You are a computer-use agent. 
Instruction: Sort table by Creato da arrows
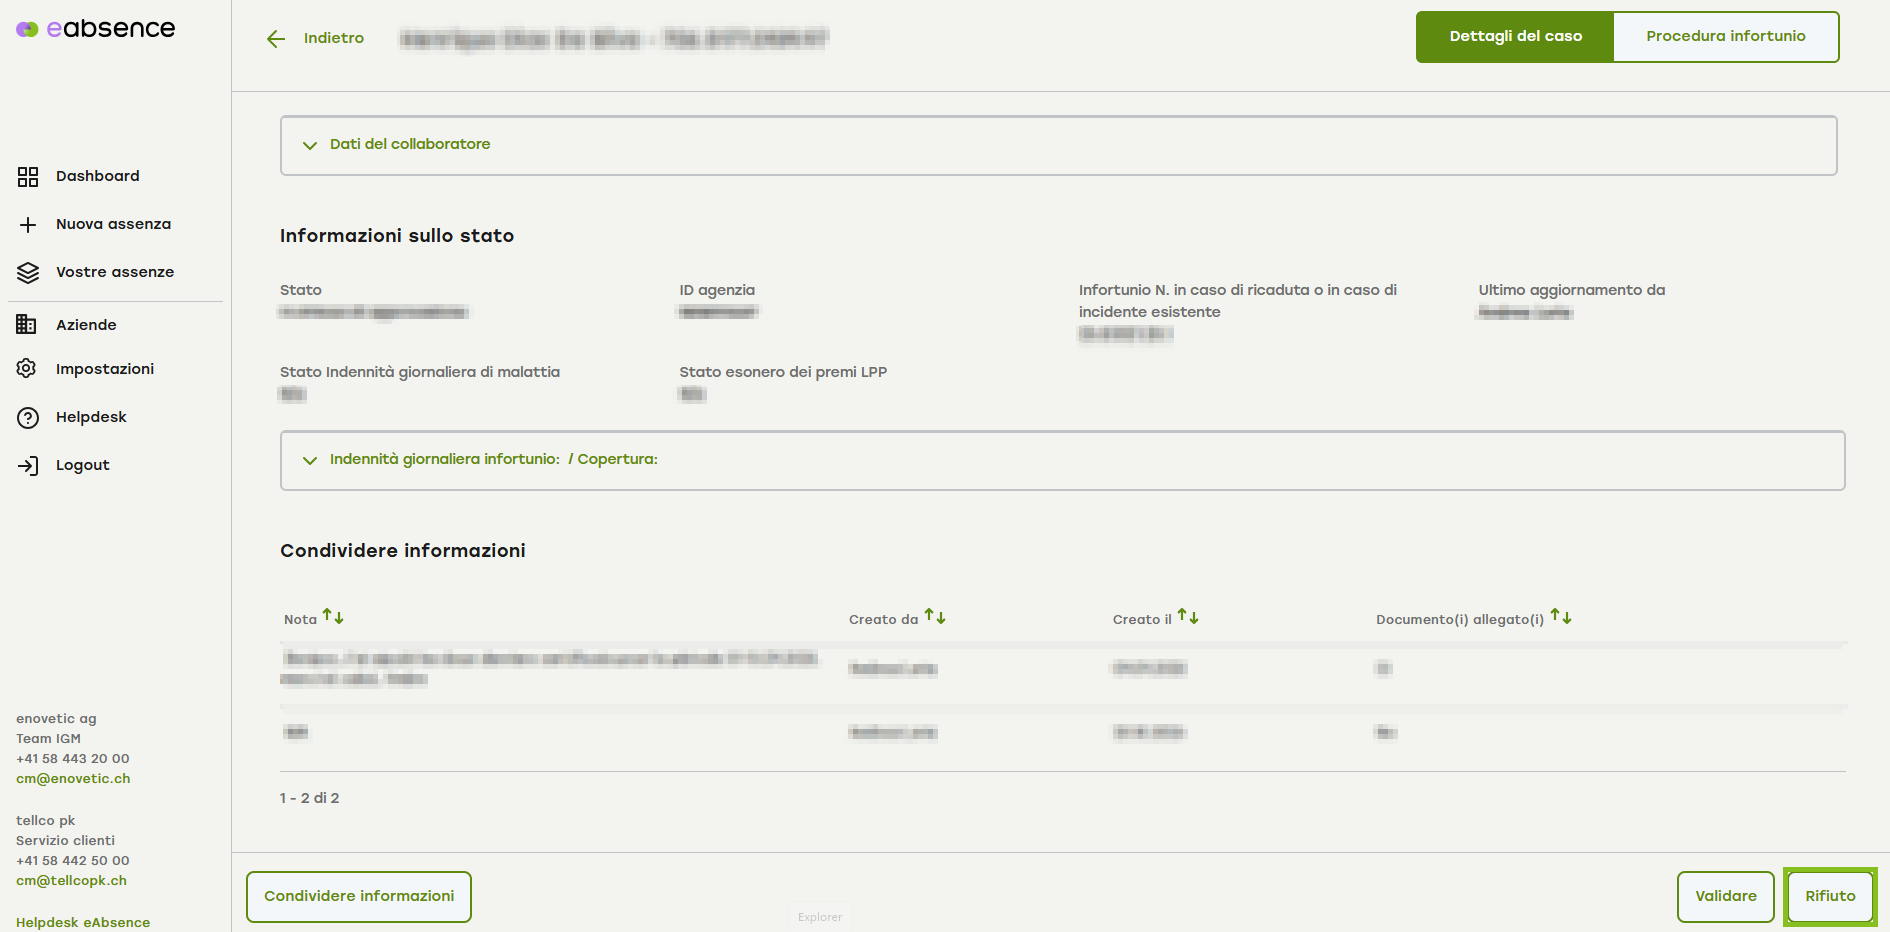pos(935,617)
